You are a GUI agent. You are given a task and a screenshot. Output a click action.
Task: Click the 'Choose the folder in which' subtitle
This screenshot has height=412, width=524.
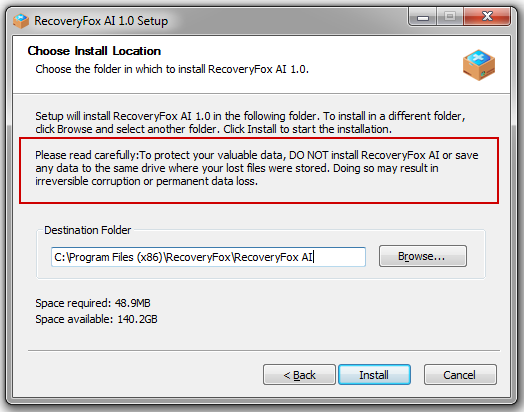click(x=172, y=69)
